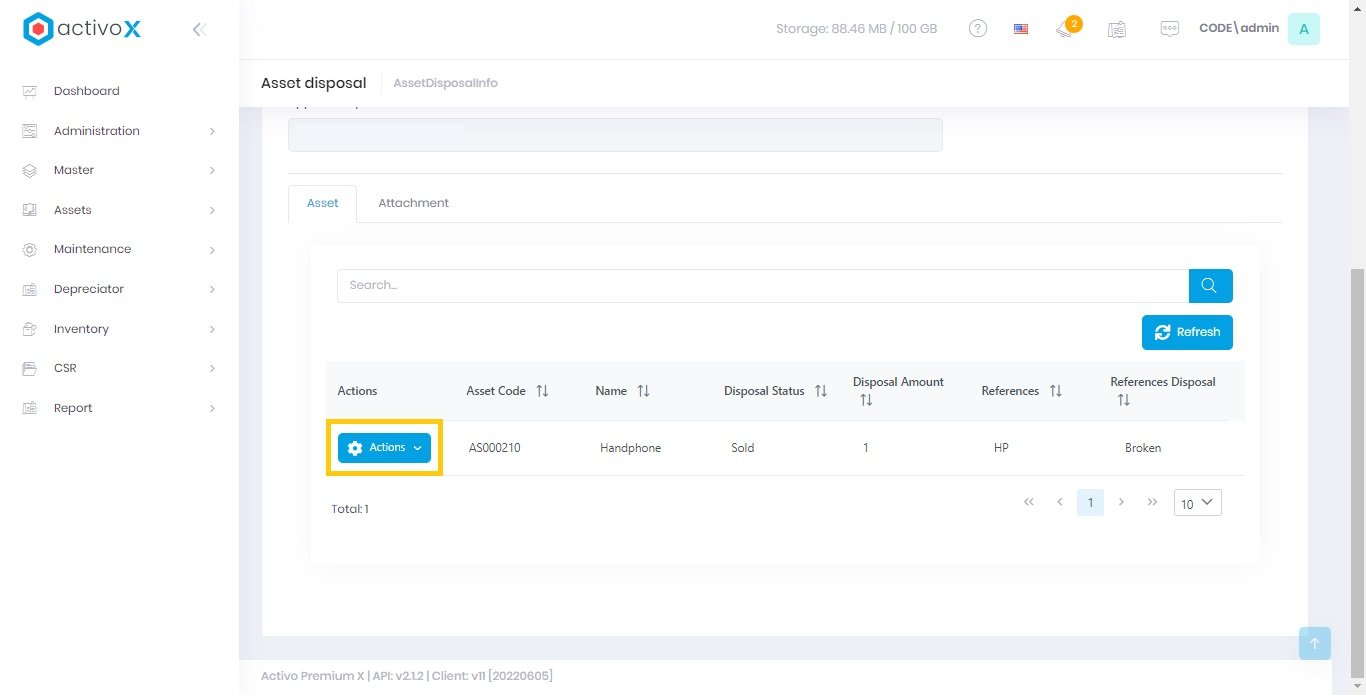Click the Refresh button
This screenshot has height=696, width=1366.
click(1187, 333)
